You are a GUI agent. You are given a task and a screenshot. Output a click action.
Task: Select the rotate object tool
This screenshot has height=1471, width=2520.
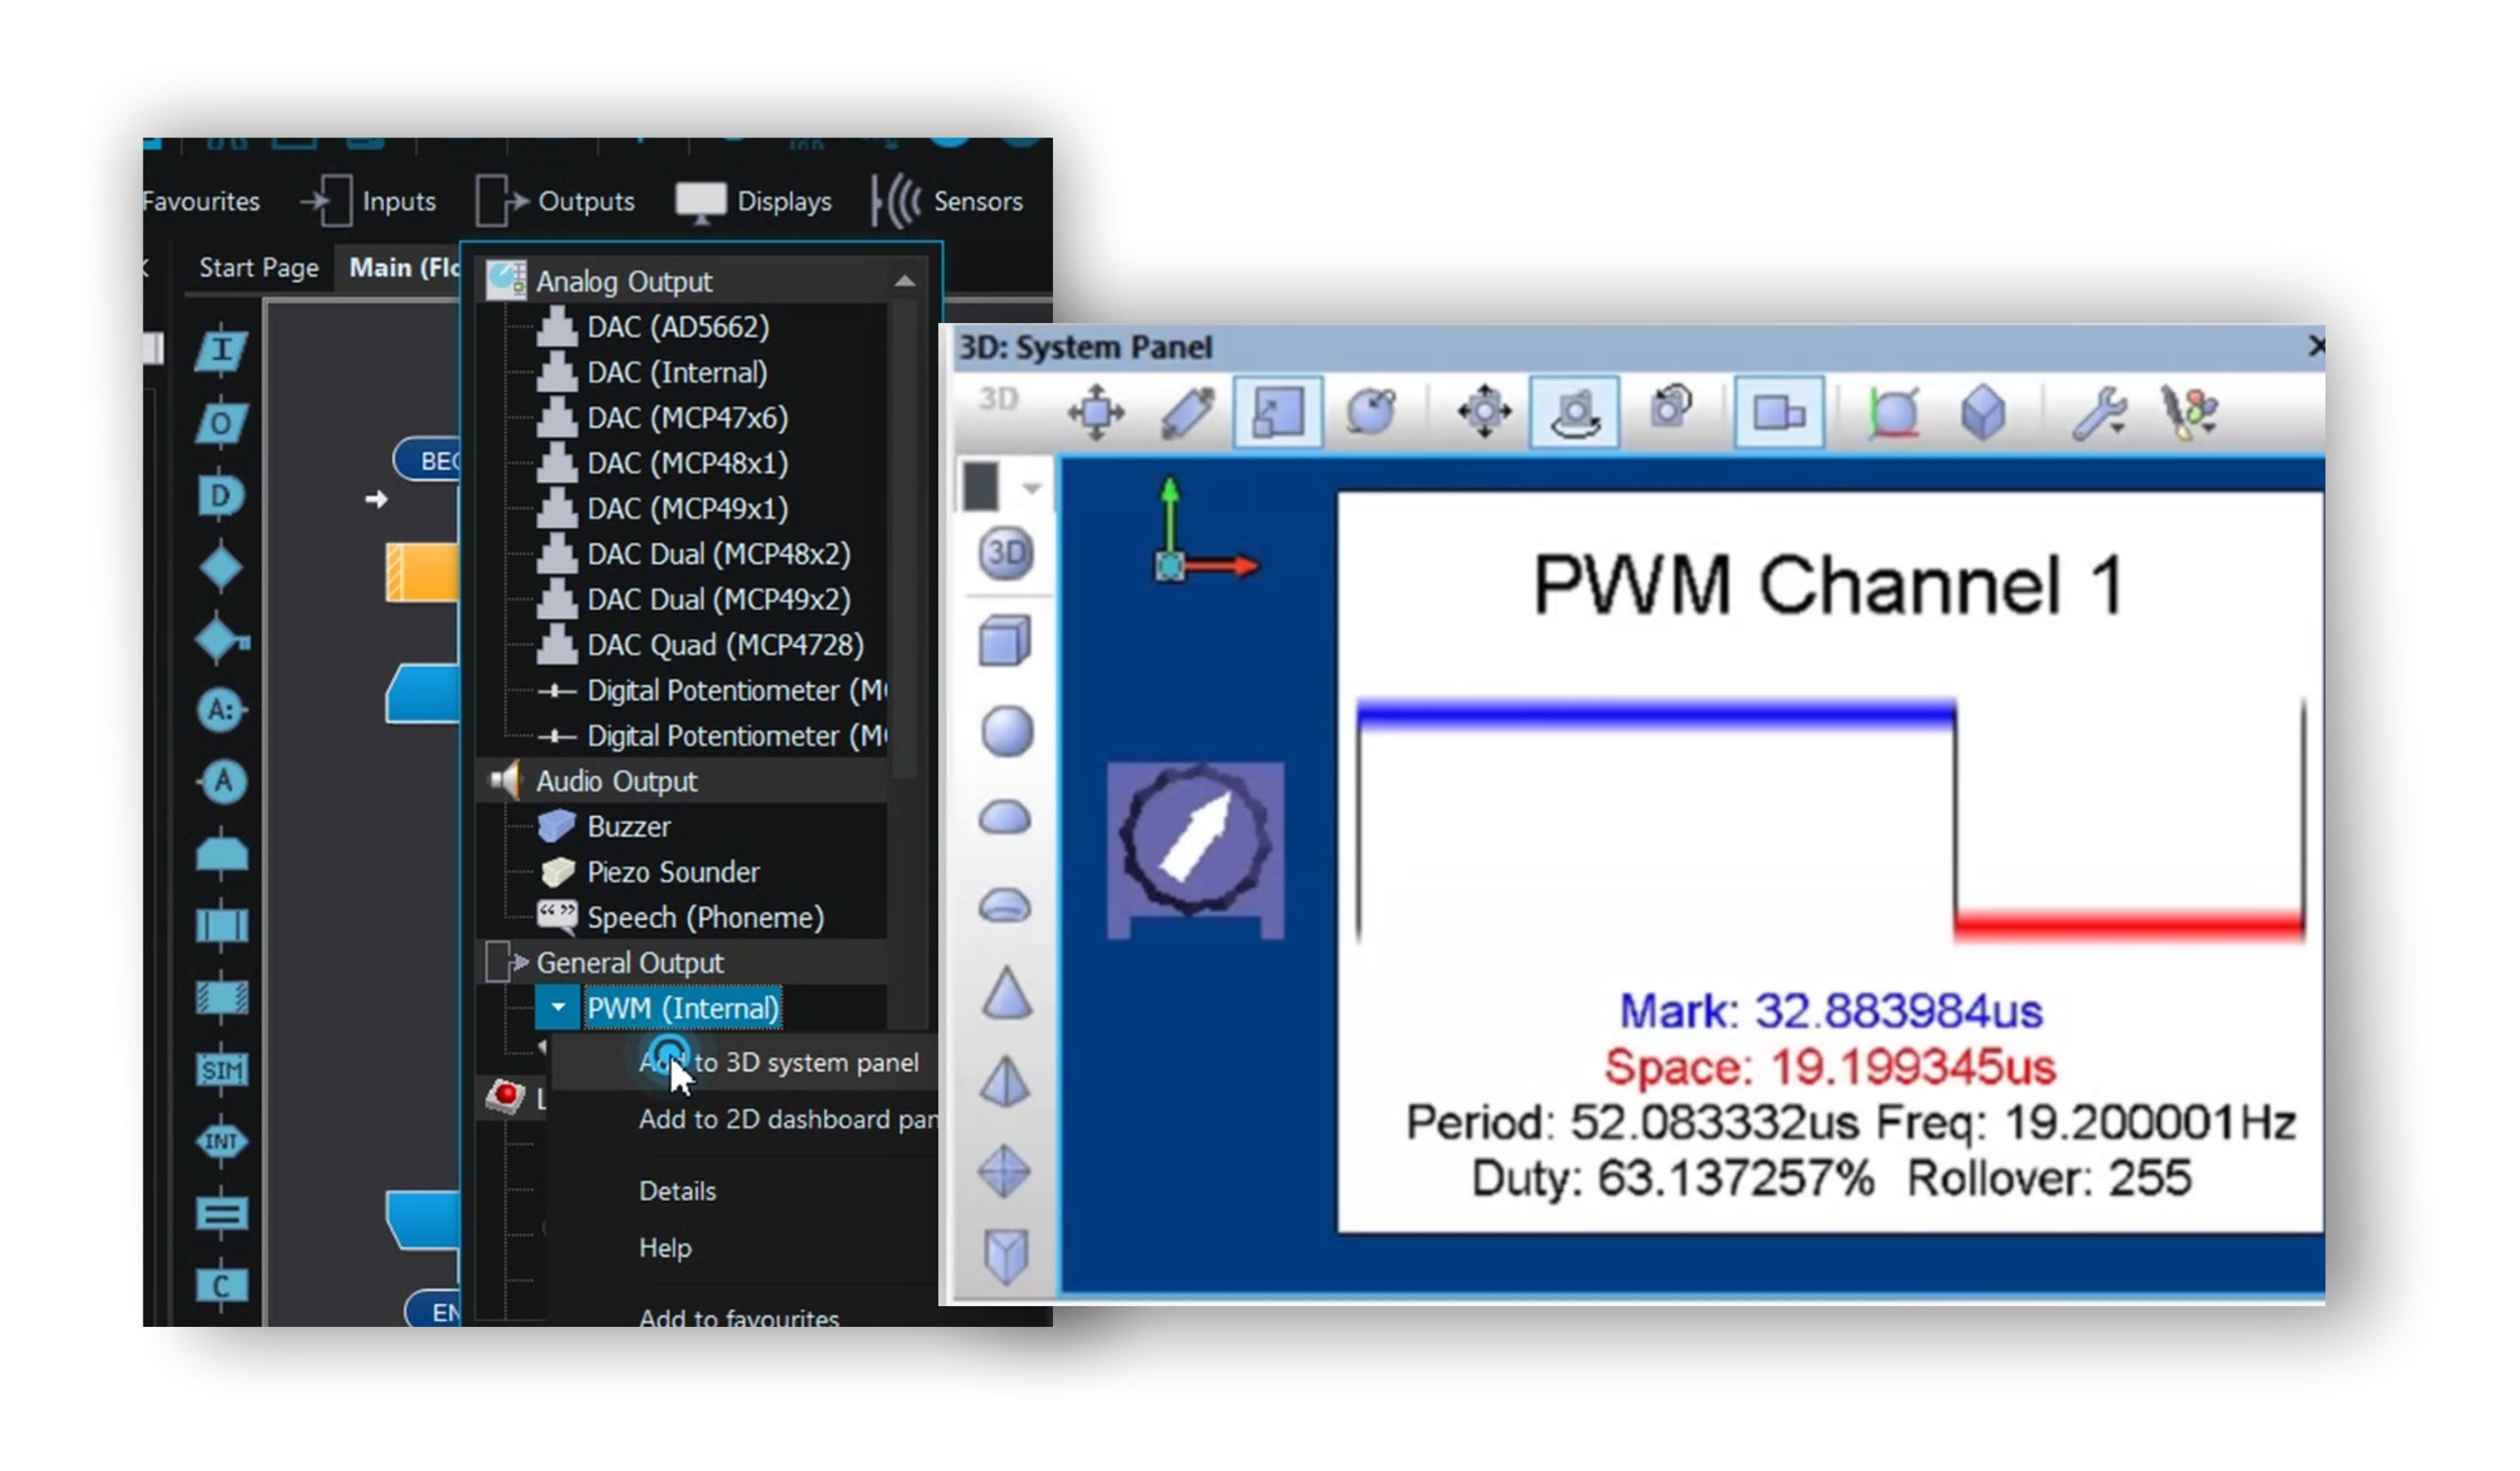click(x=1370, y=412)
